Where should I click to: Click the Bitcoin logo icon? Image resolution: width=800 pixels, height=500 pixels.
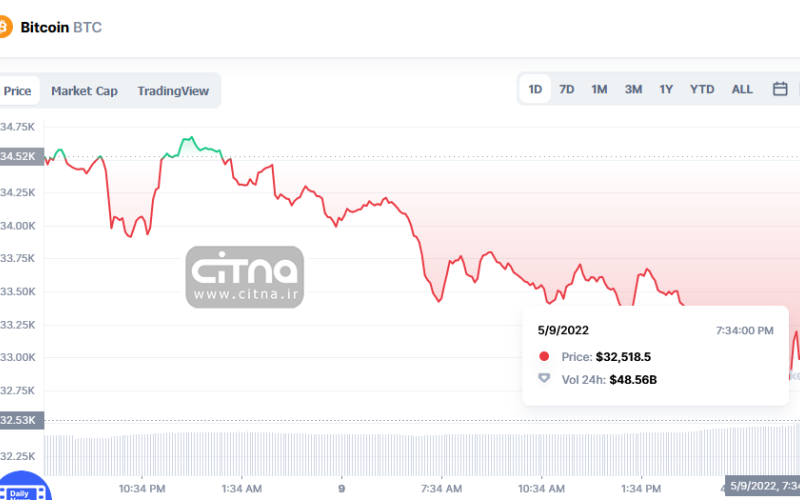[x=5, y=28]
